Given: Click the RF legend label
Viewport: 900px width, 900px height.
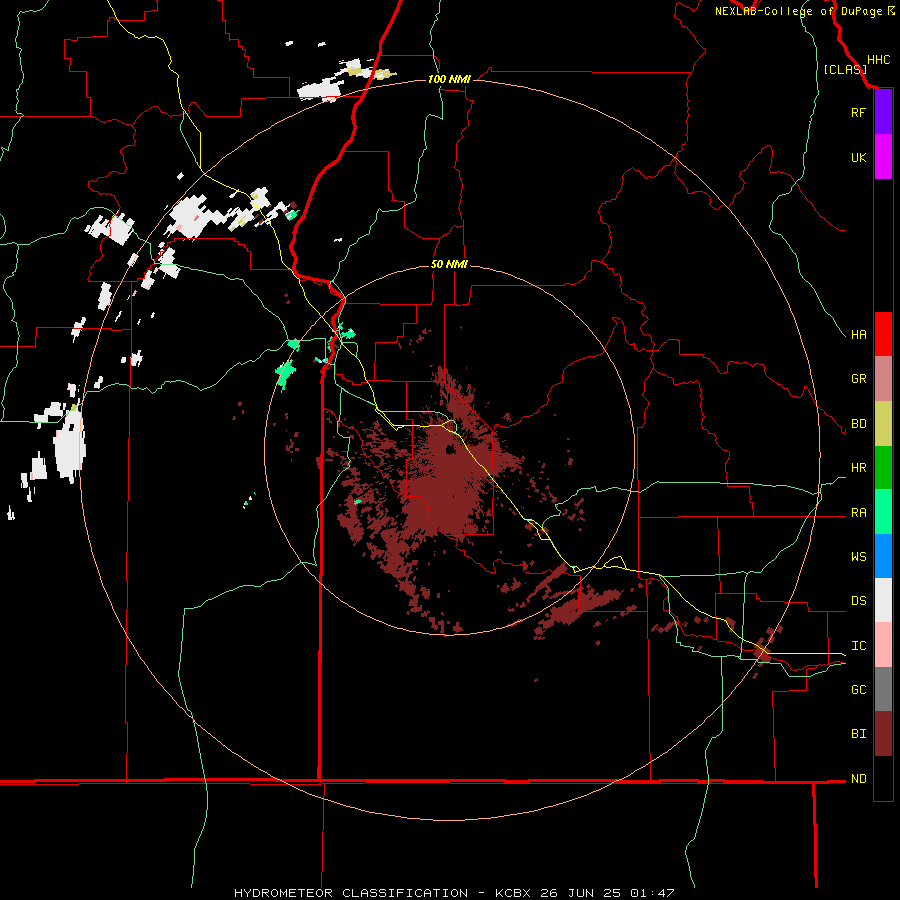Looking at the screenshot, I should (858, 112).
